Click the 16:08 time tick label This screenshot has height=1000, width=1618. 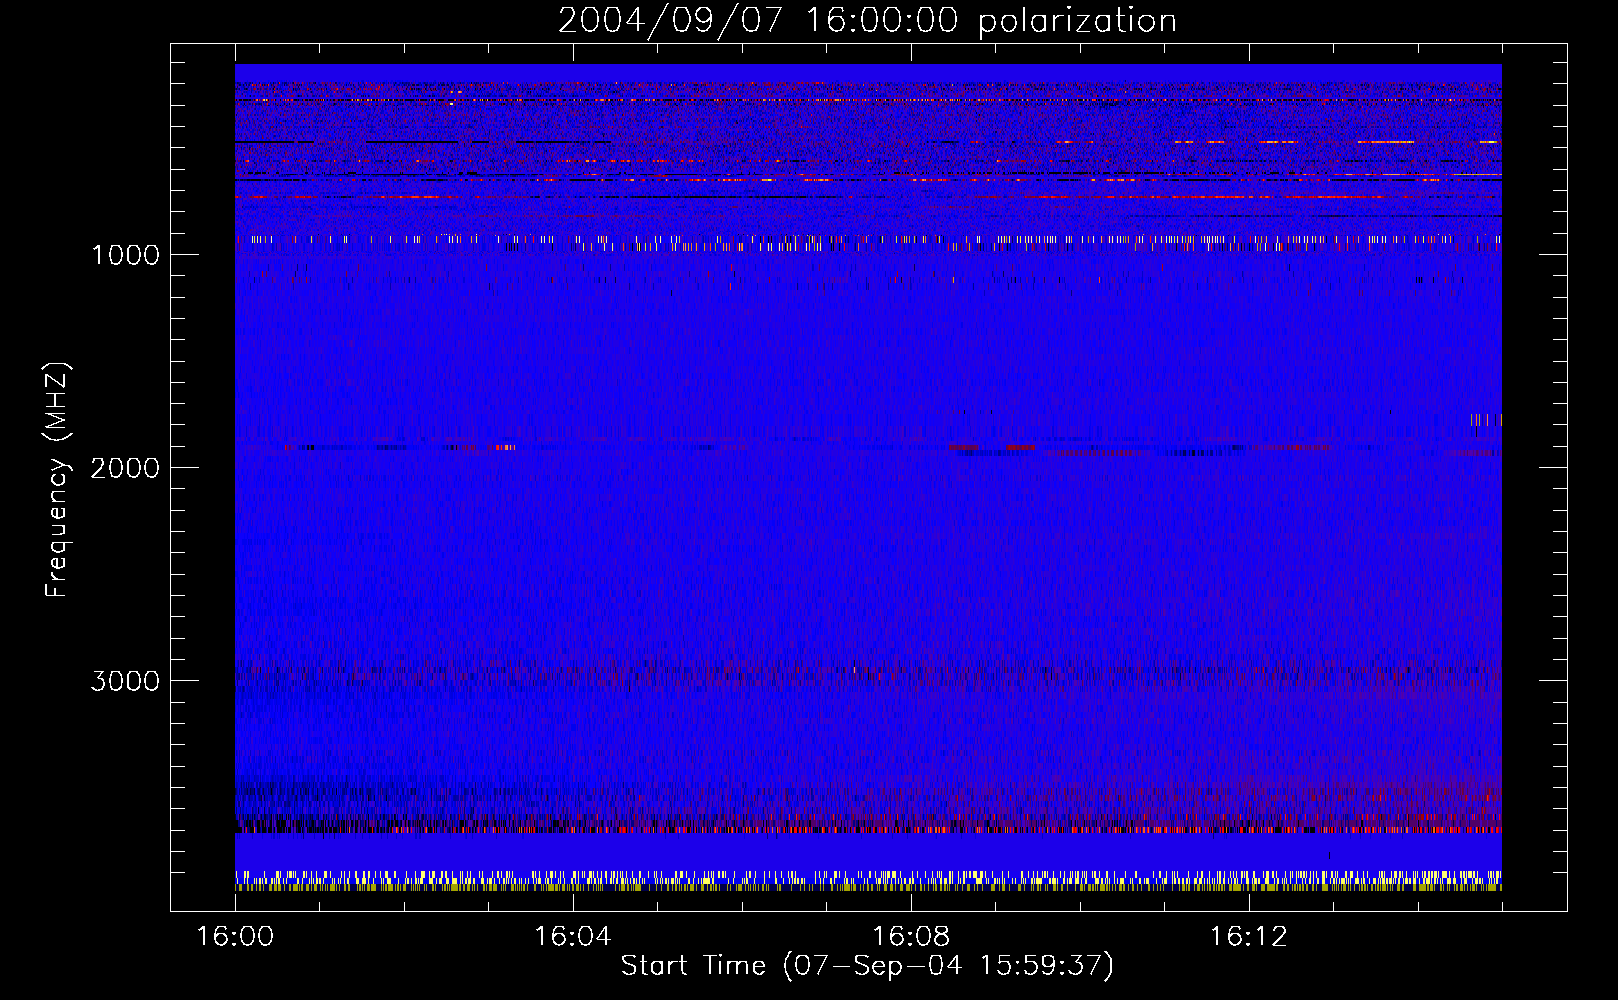click(911, 937)
